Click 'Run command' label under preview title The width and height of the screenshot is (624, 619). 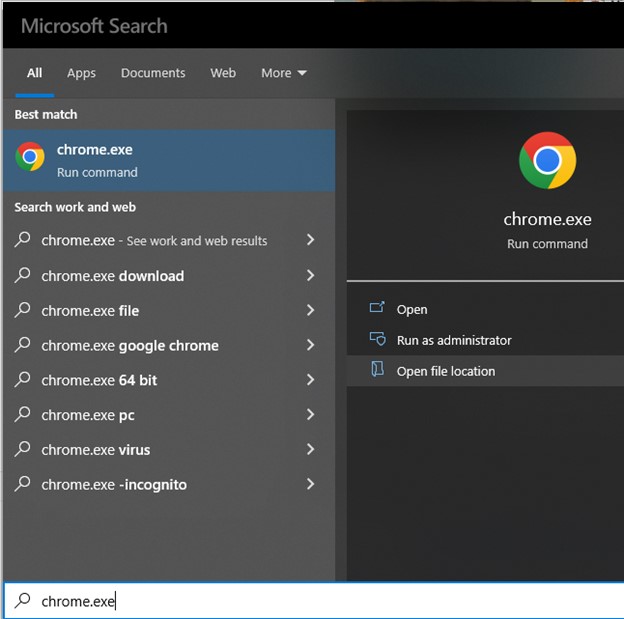click(547, 243)
